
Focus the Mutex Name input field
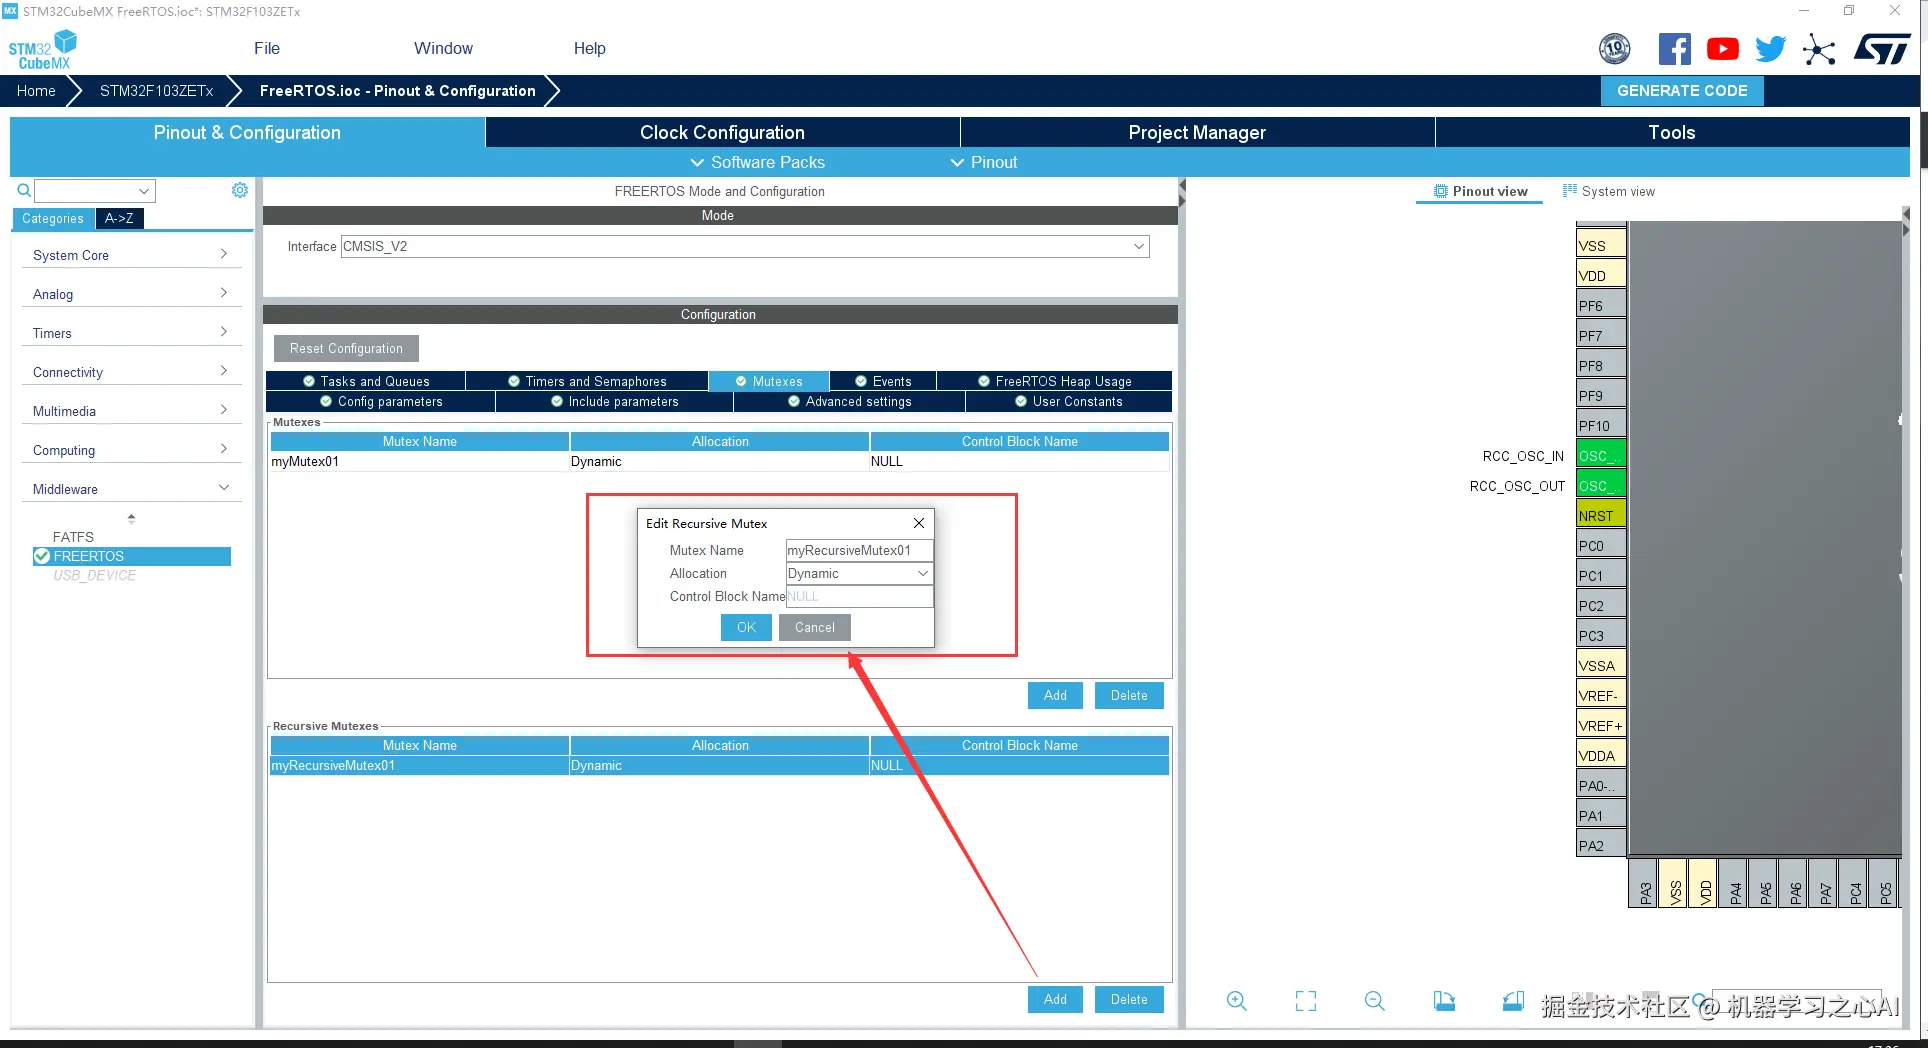tap(859, 550)
